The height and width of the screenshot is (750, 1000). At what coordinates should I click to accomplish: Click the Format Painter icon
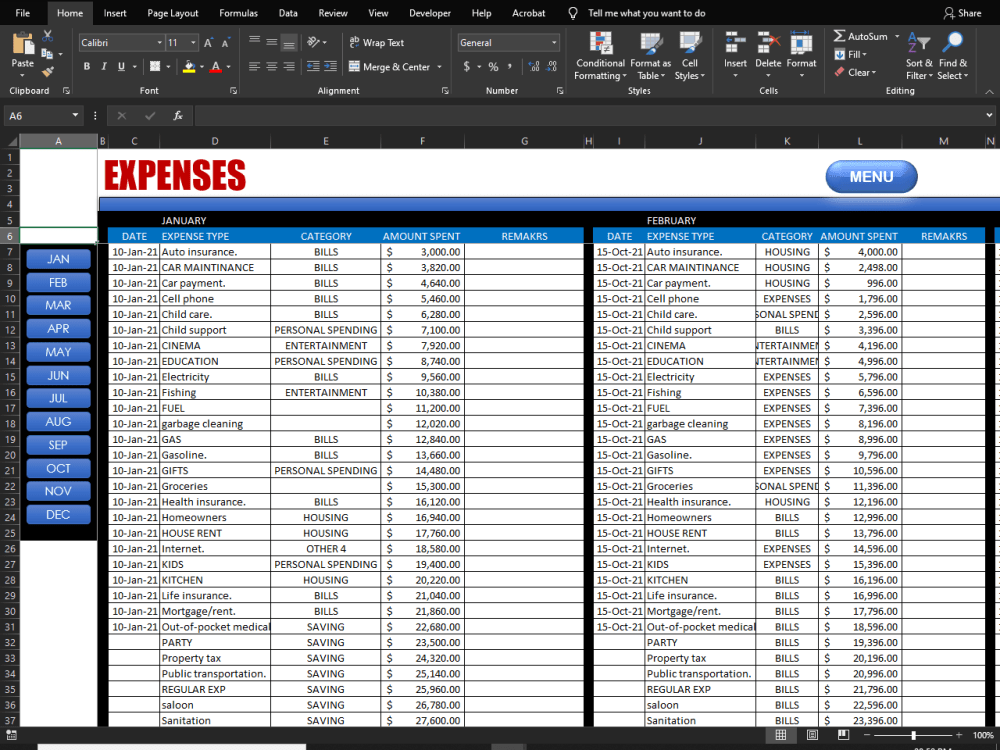(x=46, y=72)
